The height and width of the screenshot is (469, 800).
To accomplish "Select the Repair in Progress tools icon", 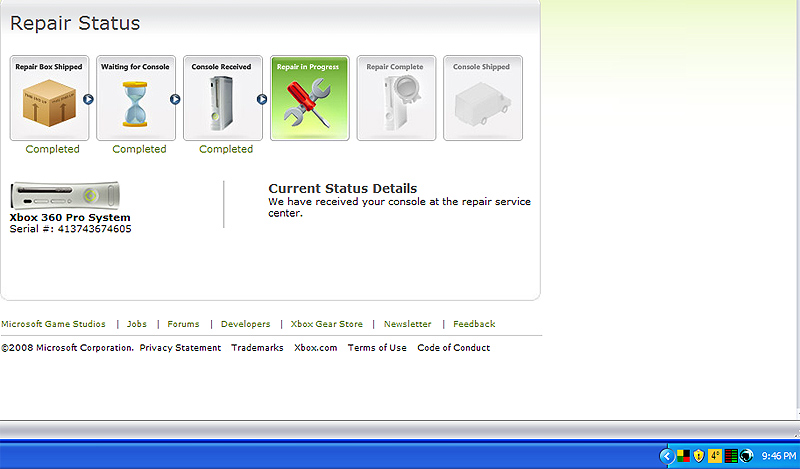I will pyautogui.click(x=308, y=103).
